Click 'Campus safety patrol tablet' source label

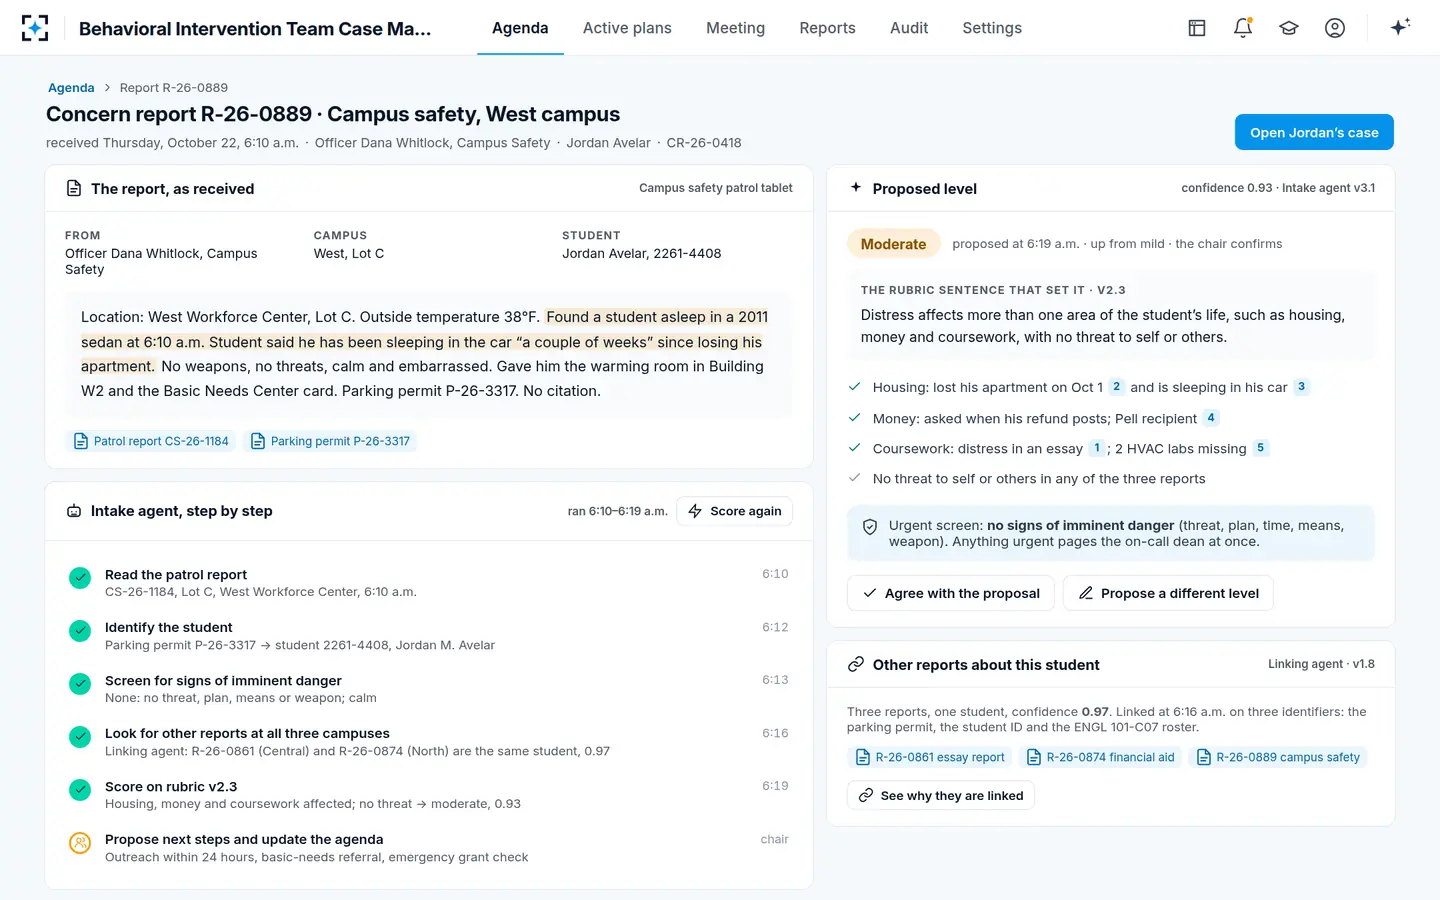(716, 188)
